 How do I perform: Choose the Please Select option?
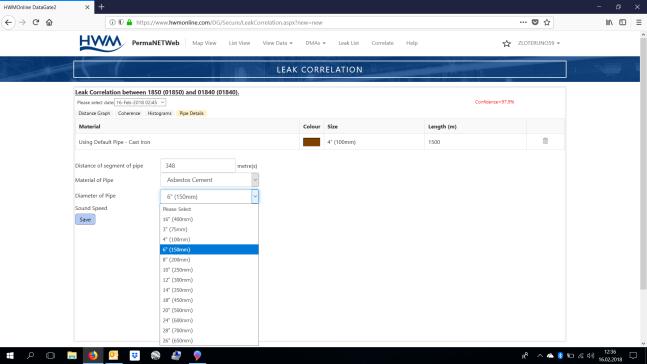coord(209,209)
